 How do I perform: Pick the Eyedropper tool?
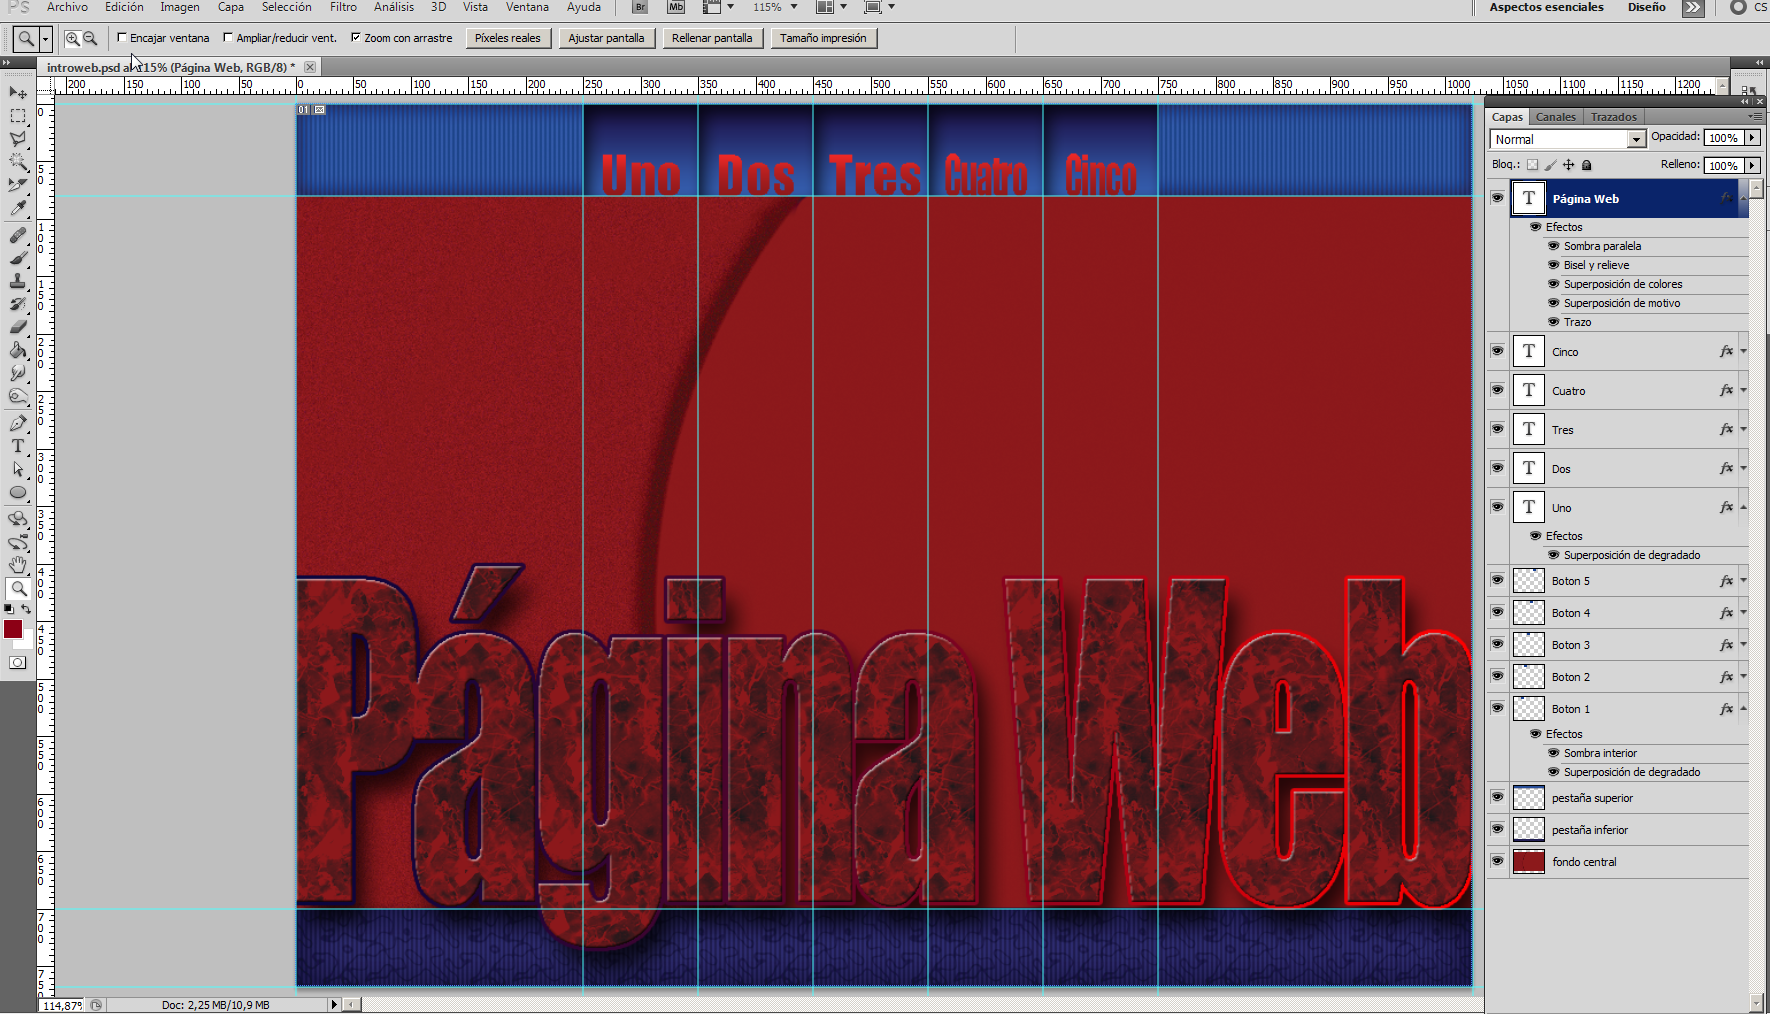(18, 208)
